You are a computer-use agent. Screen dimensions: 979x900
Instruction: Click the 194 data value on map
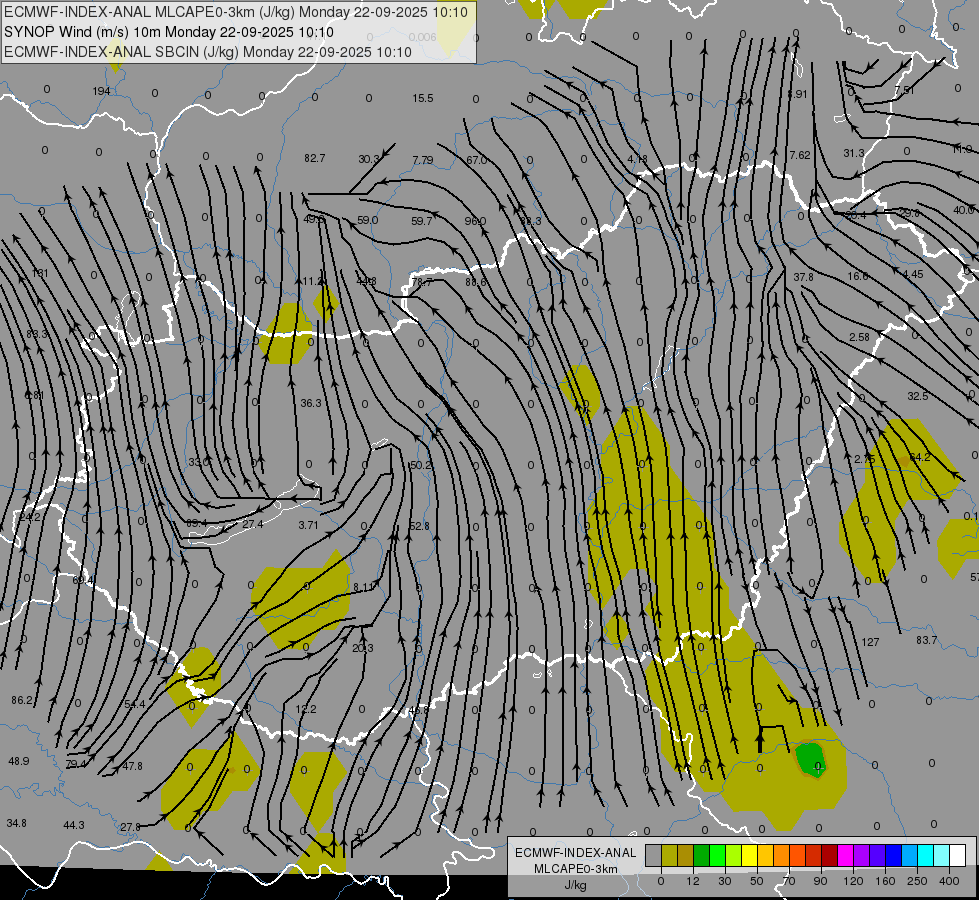[x=101, y=91]
